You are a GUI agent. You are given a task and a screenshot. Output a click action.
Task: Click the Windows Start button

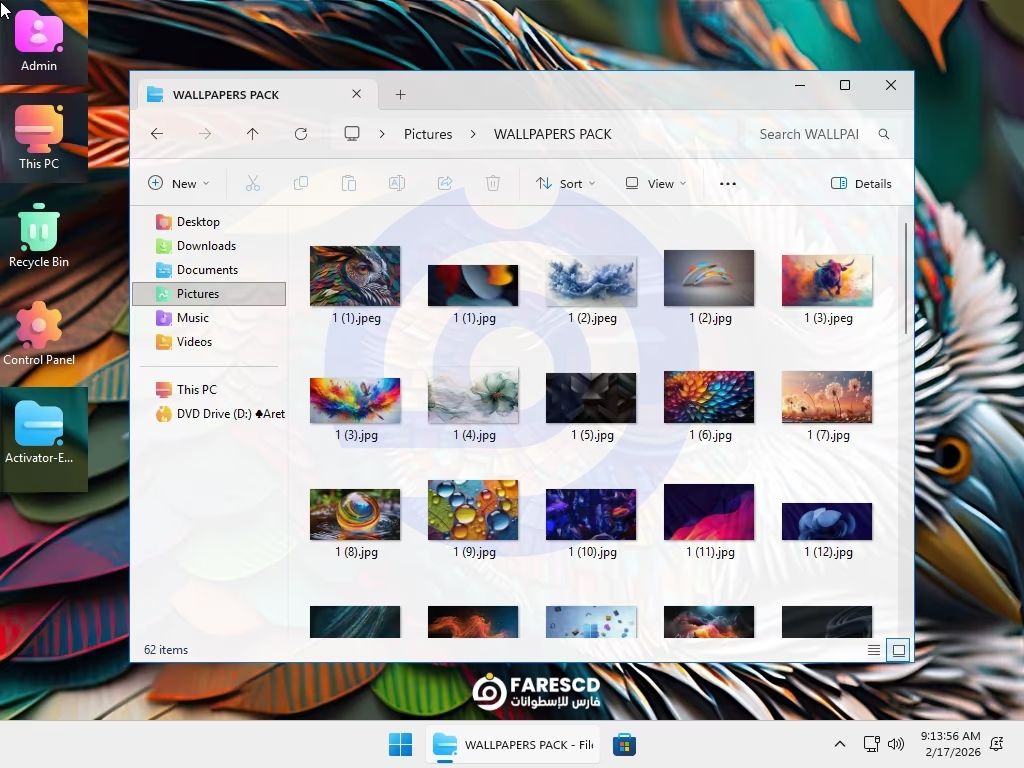pyautogui.click(x=400, y=745)
